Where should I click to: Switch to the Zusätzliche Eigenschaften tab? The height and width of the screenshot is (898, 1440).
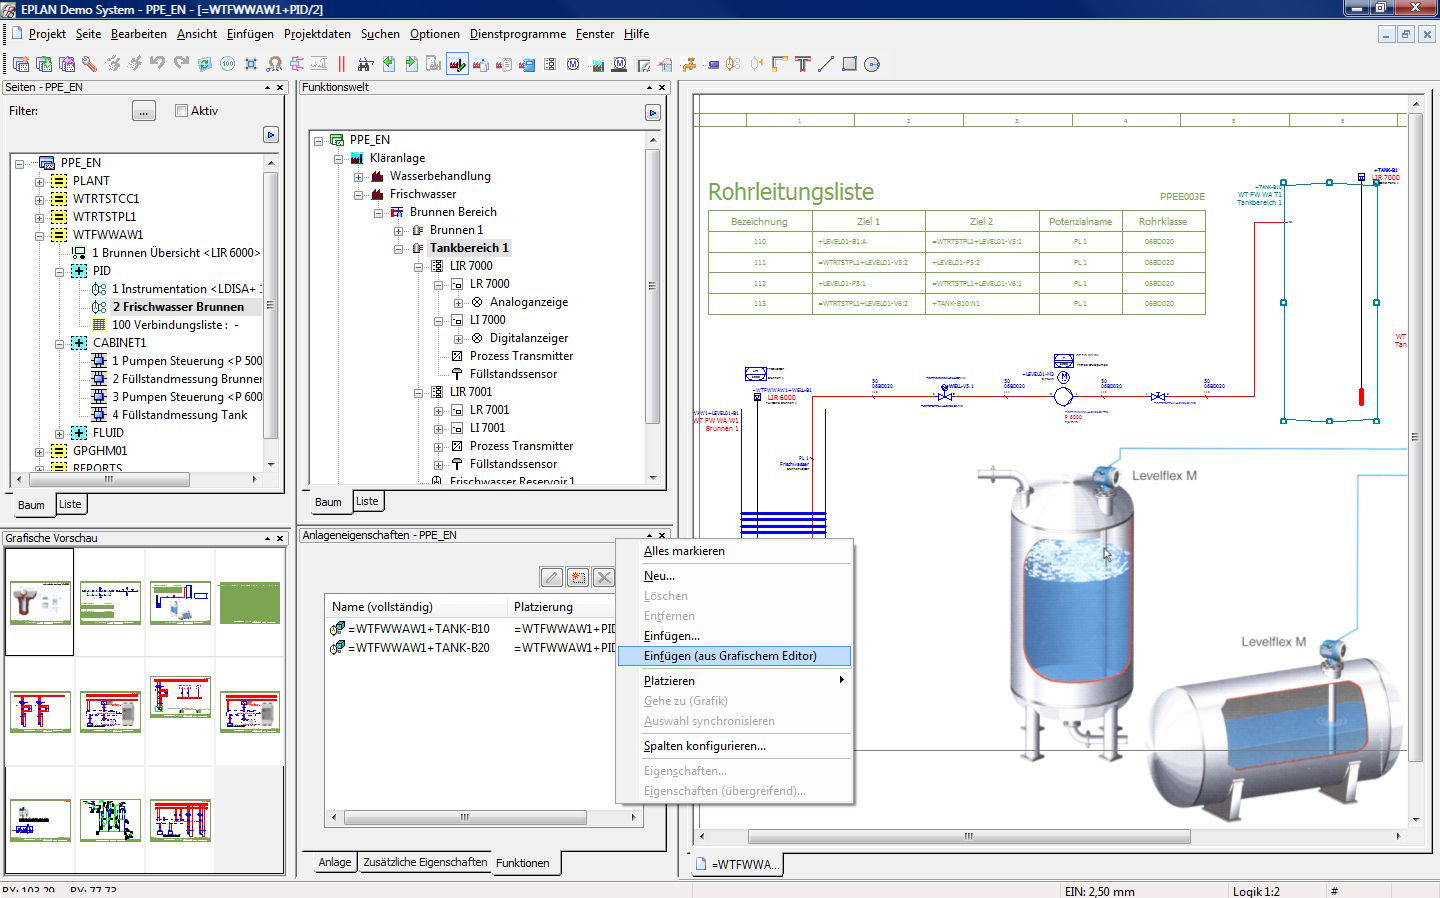click(x=425, y=862)
